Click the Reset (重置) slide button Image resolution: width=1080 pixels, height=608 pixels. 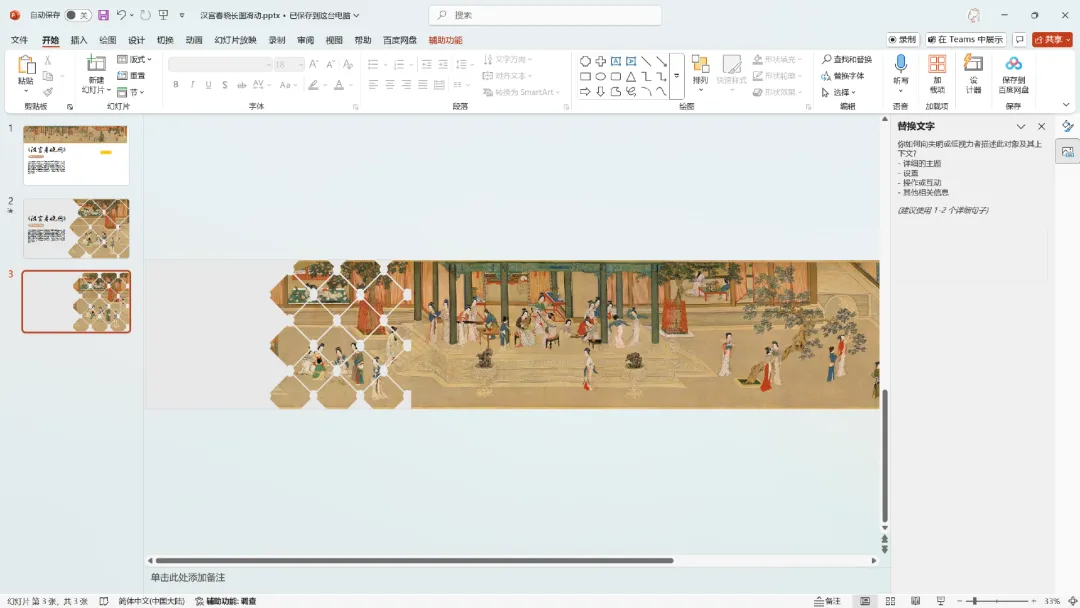pyautogui.click(x=132, y=76)
